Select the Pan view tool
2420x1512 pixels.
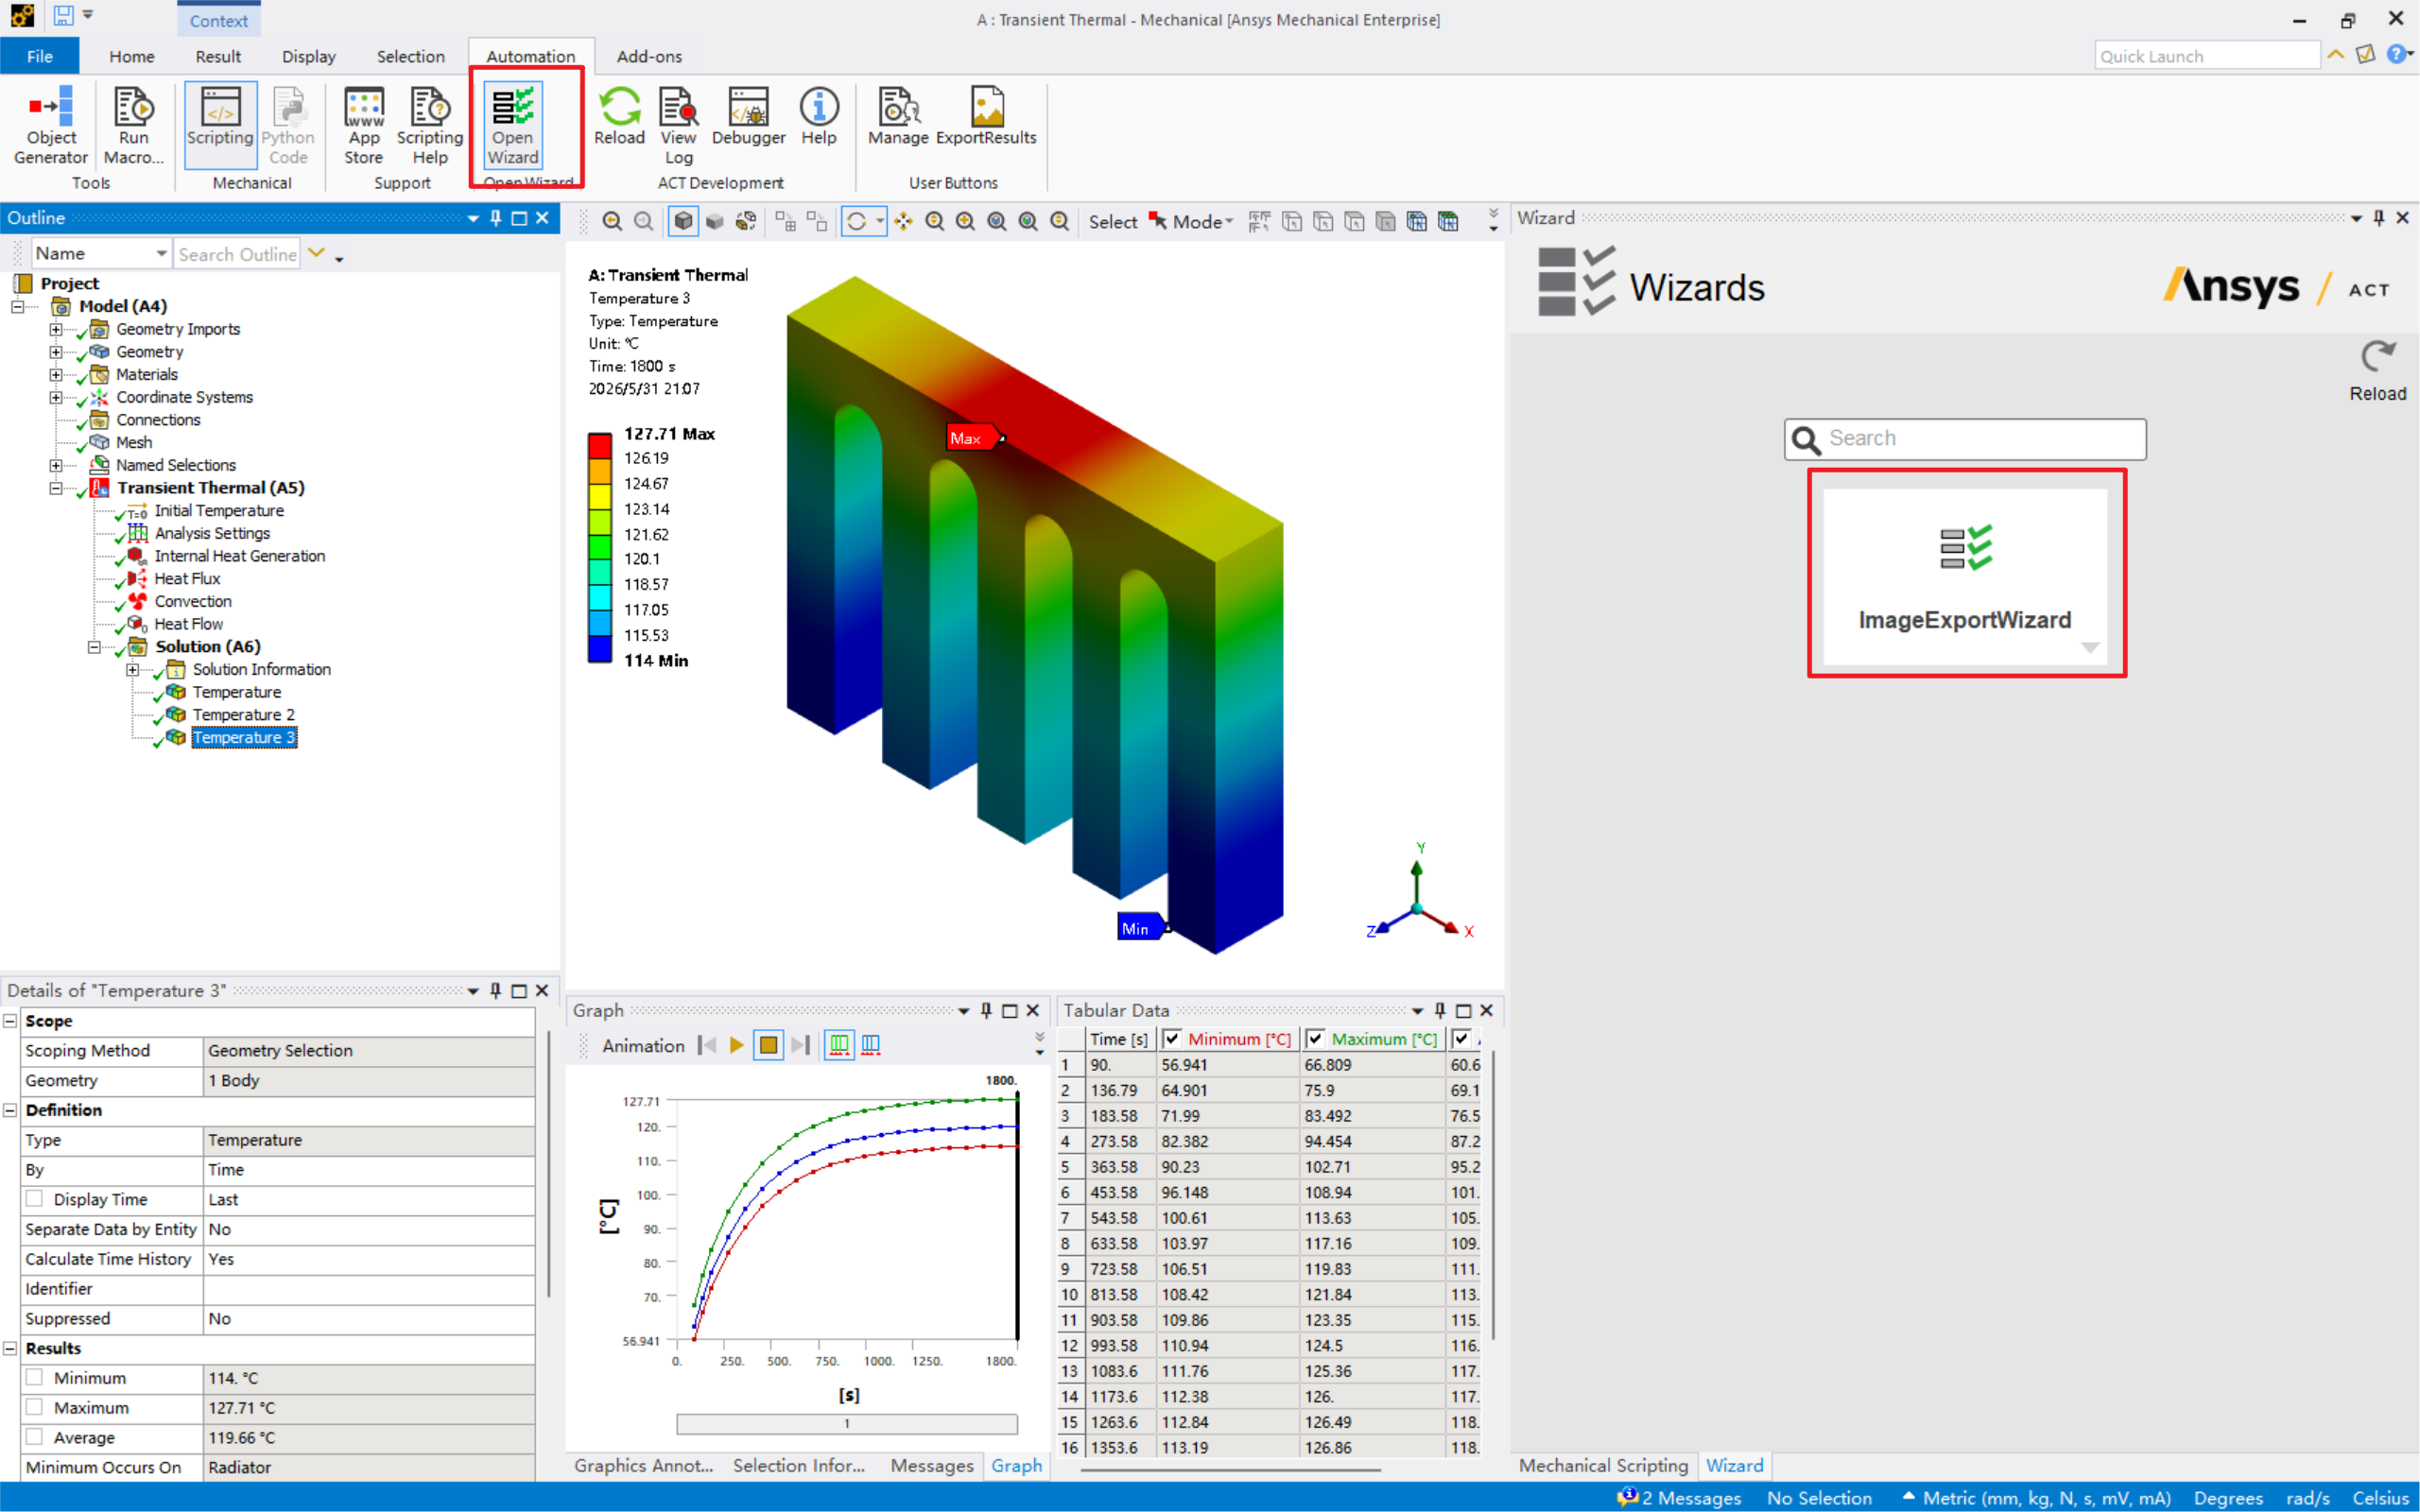pos(904,221)
